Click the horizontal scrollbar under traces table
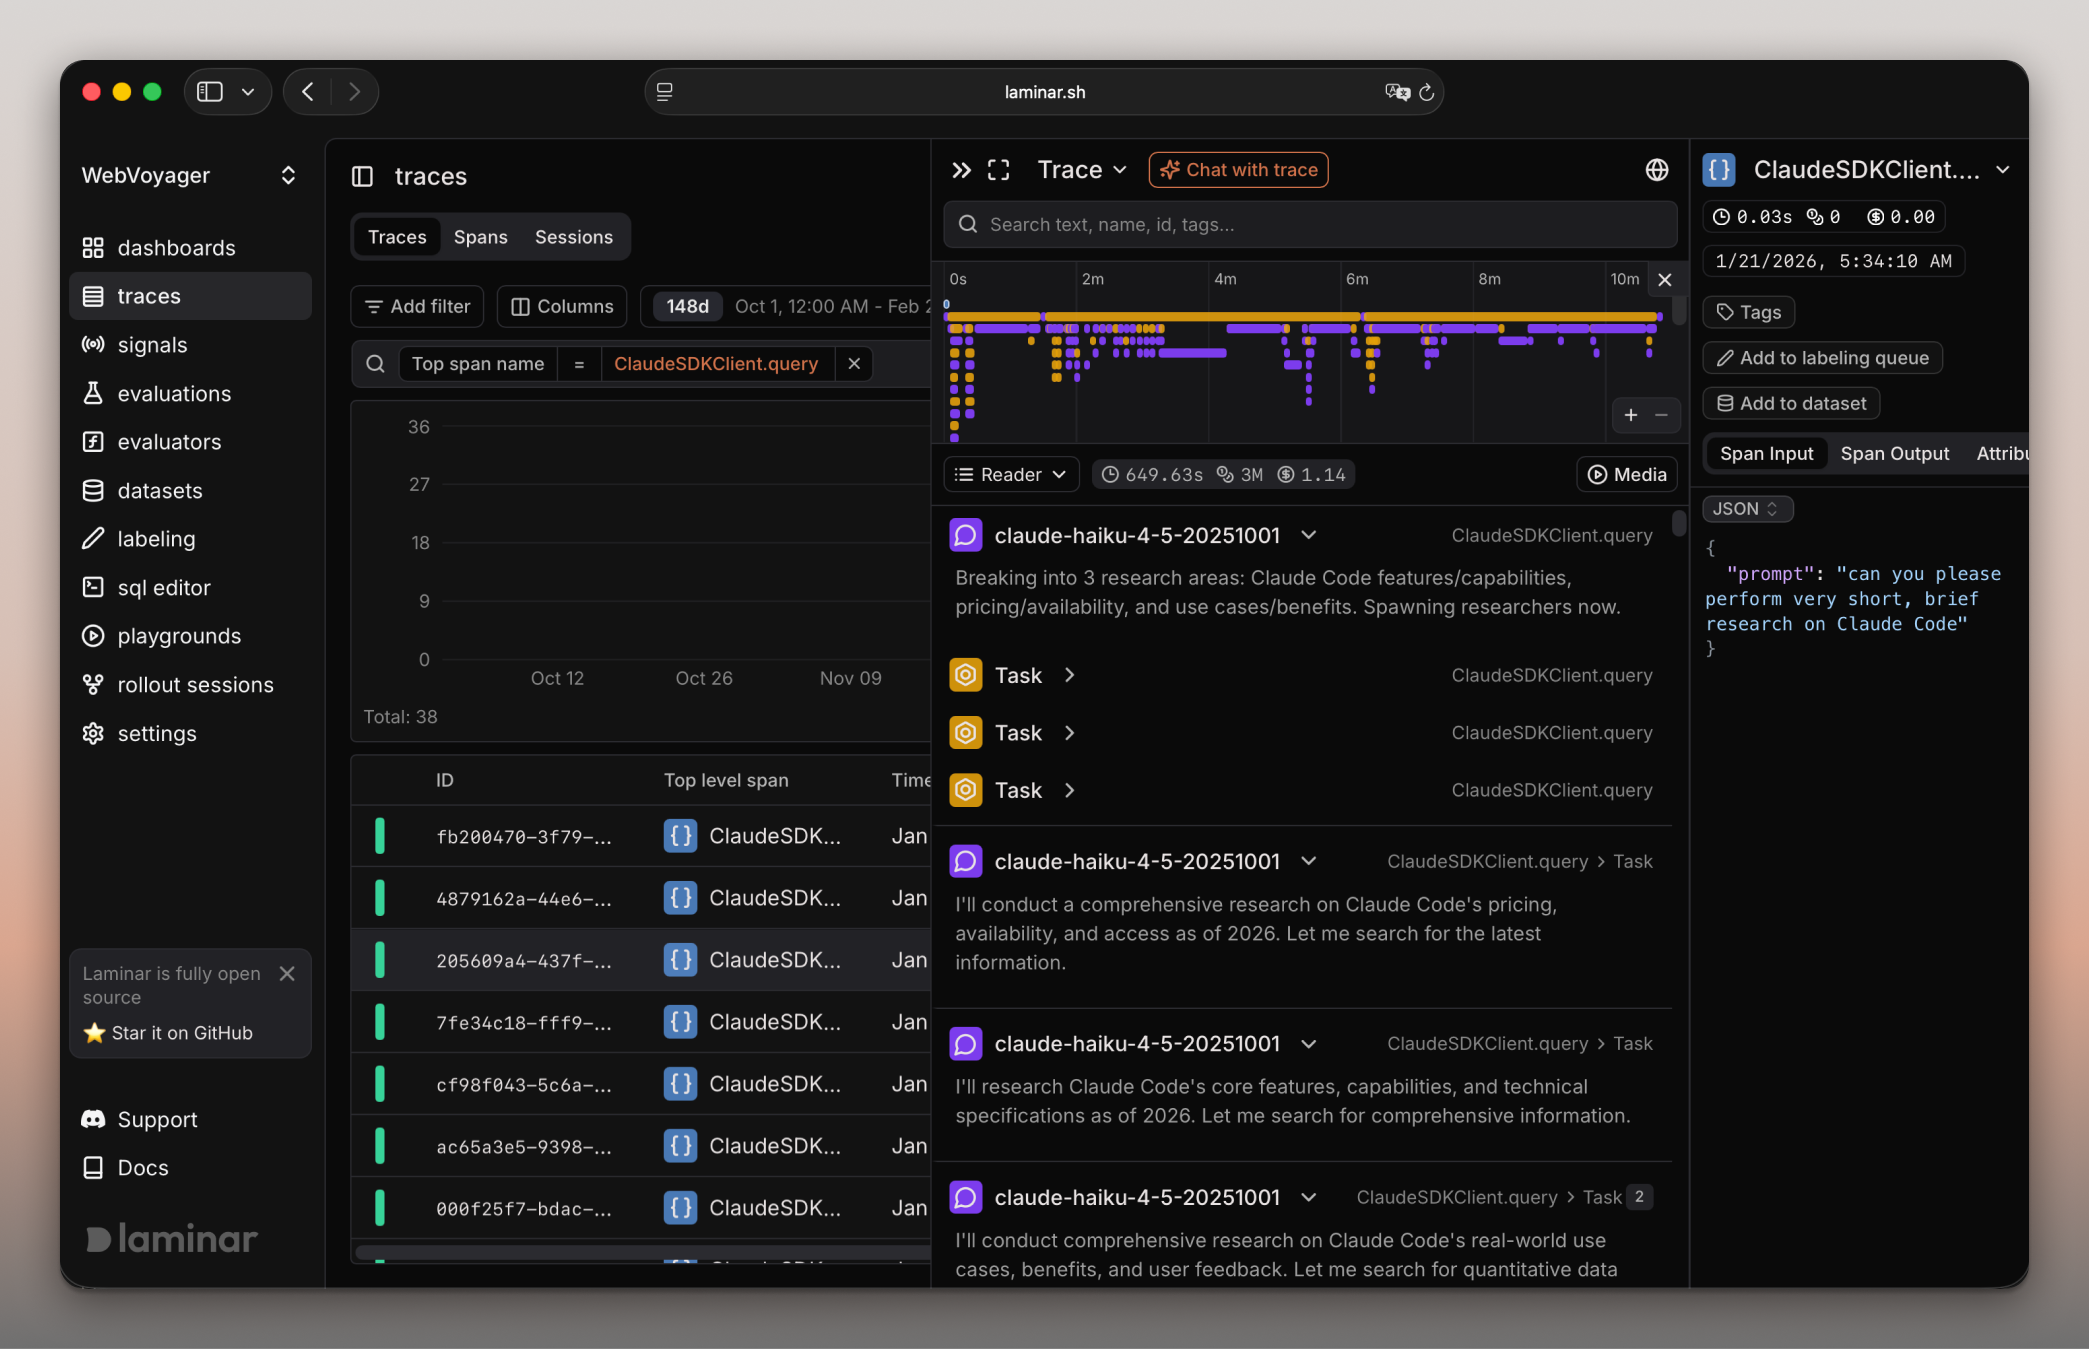2089x1349 pixels. click(x=640, y=1252)
